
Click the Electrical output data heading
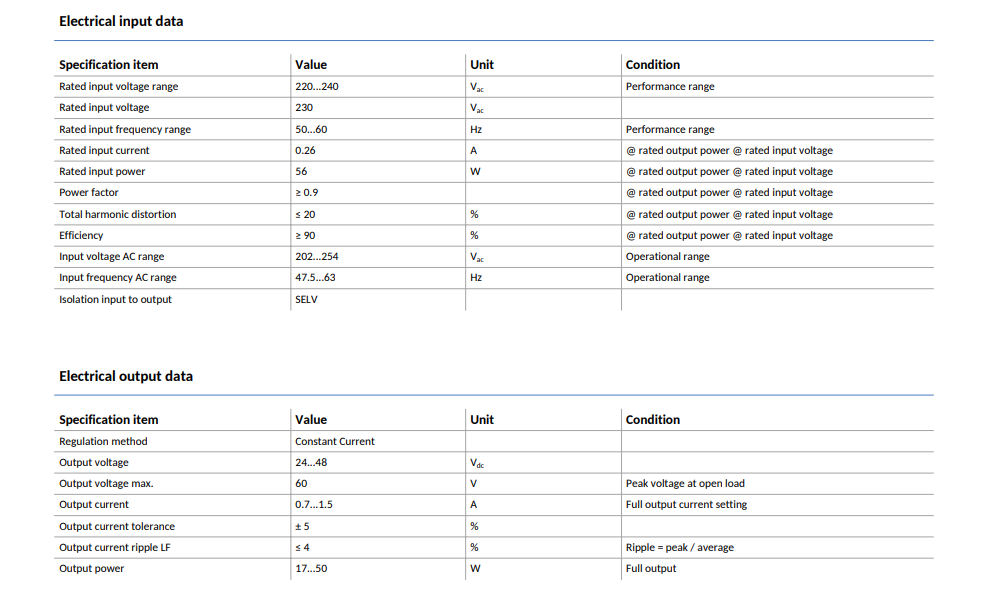click(x=126, y=376)
